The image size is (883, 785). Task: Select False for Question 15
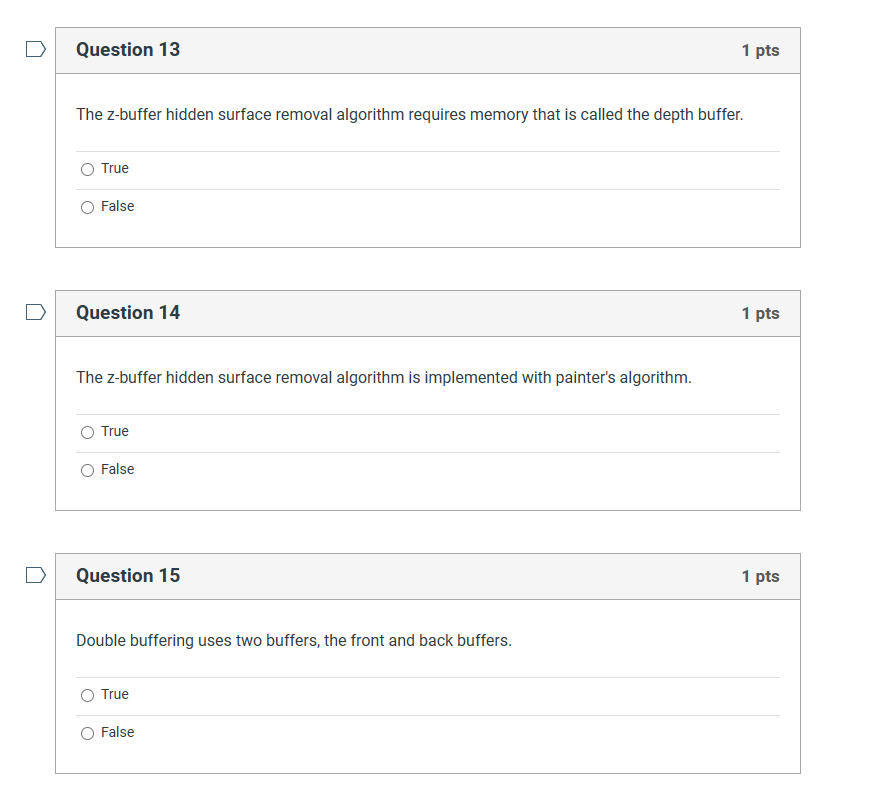pos(87,733)
